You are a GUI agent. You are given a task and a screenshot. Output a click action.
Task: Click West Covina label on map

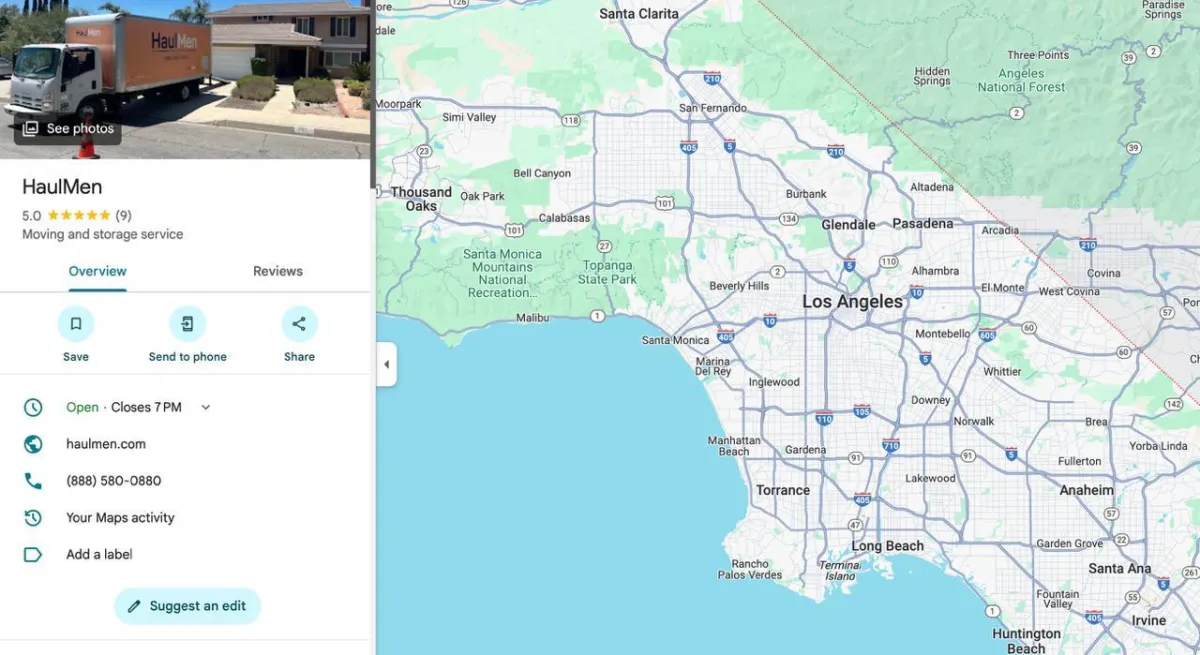pos(1069,292)
